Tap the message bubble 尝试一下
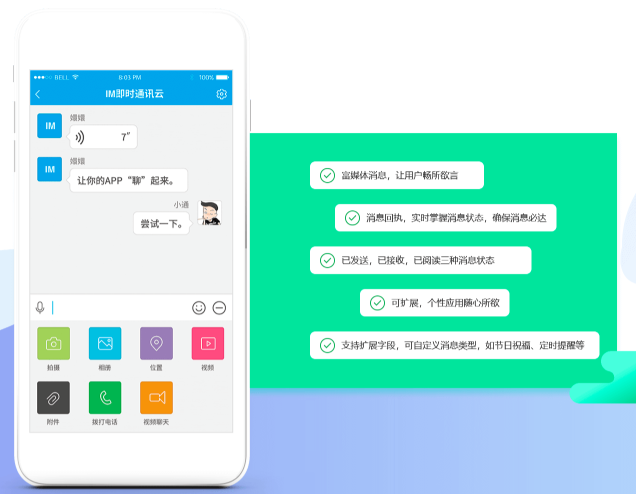636x494 pixels. (162, 223)
